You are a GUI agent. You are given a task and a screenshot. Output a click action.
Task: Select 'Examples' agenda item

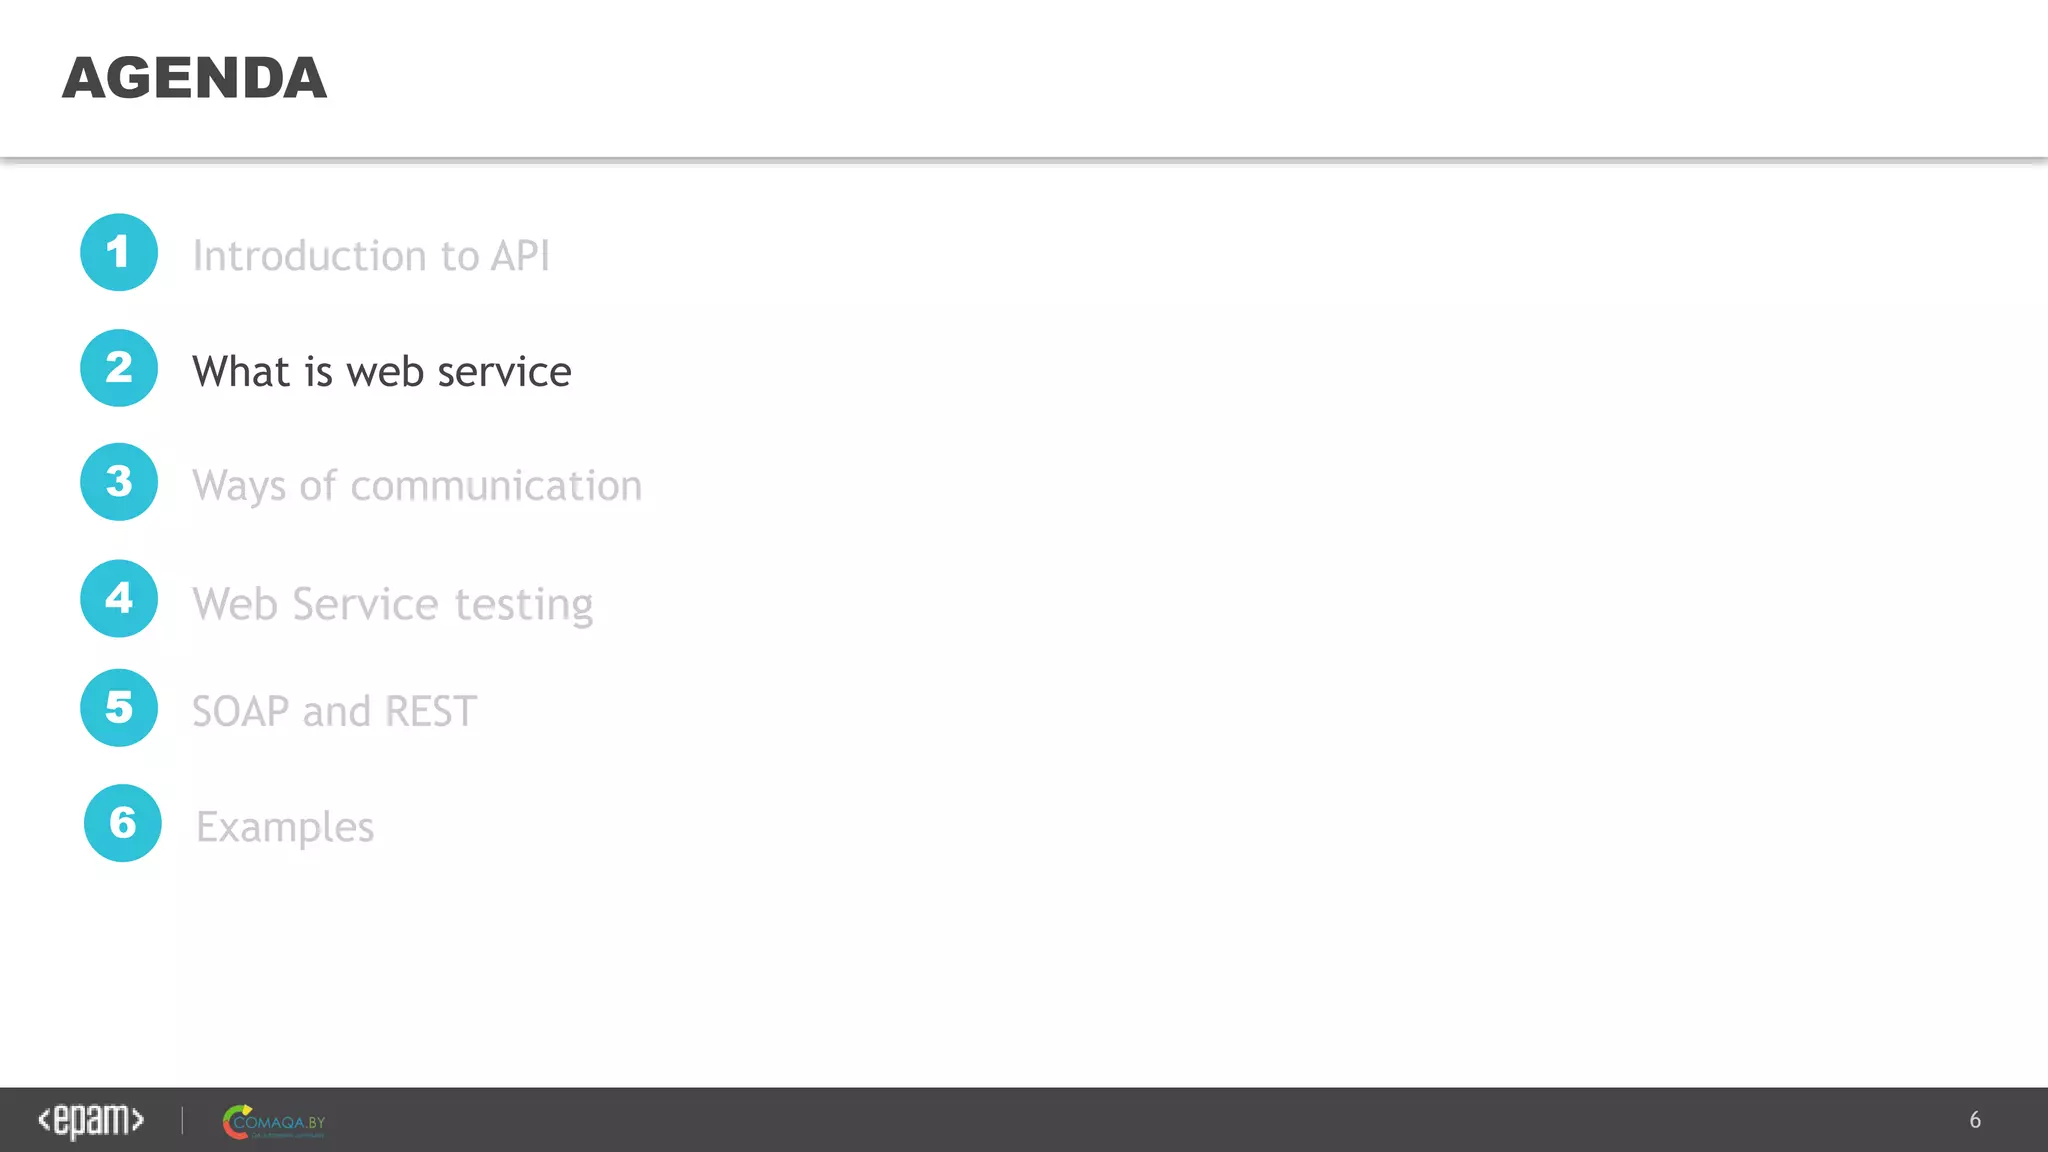click(285, 828)
